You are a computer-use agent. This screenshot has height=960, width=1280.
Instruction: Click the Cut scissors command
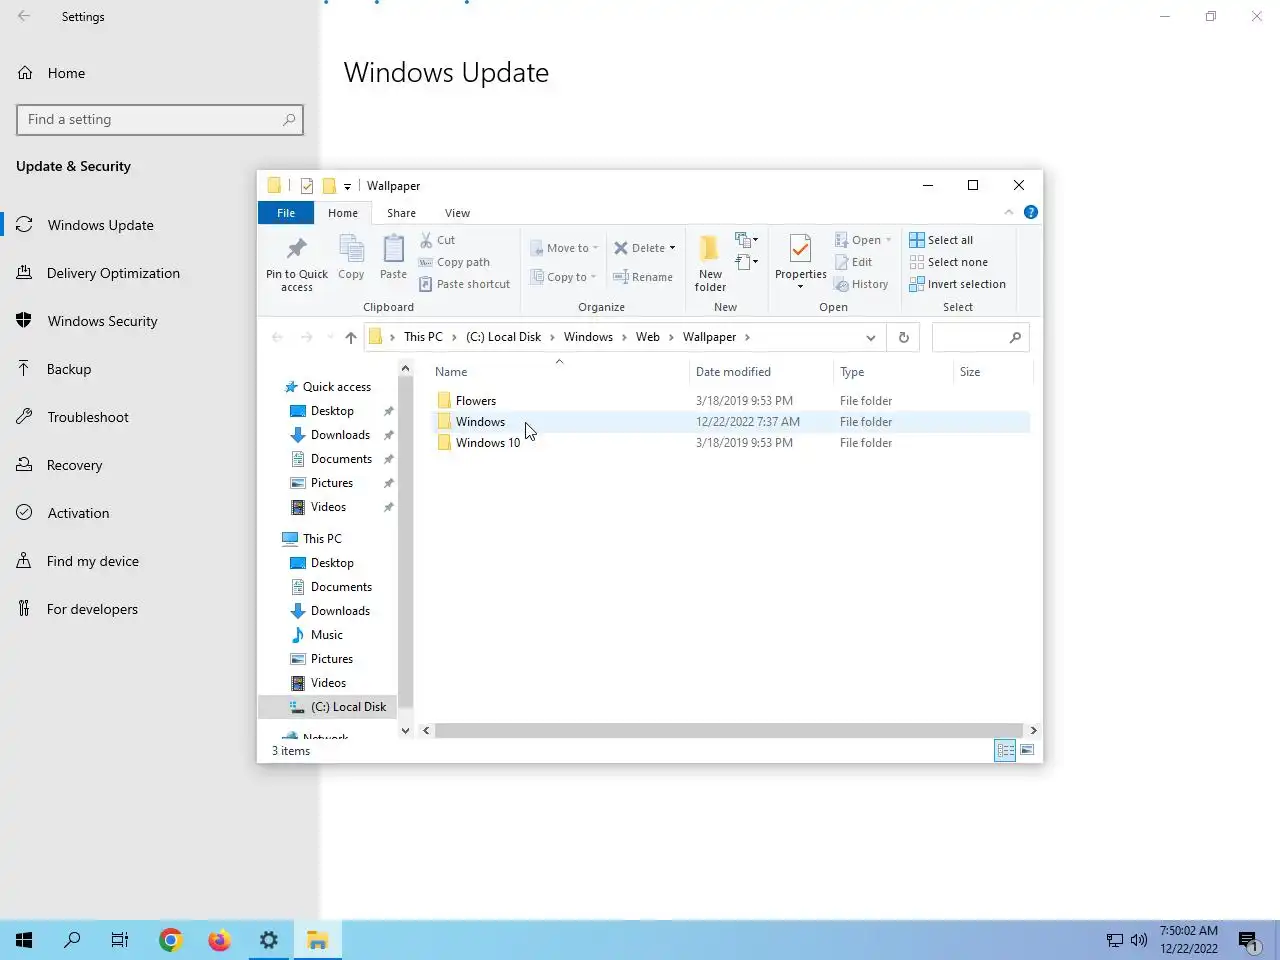(437, 240)
